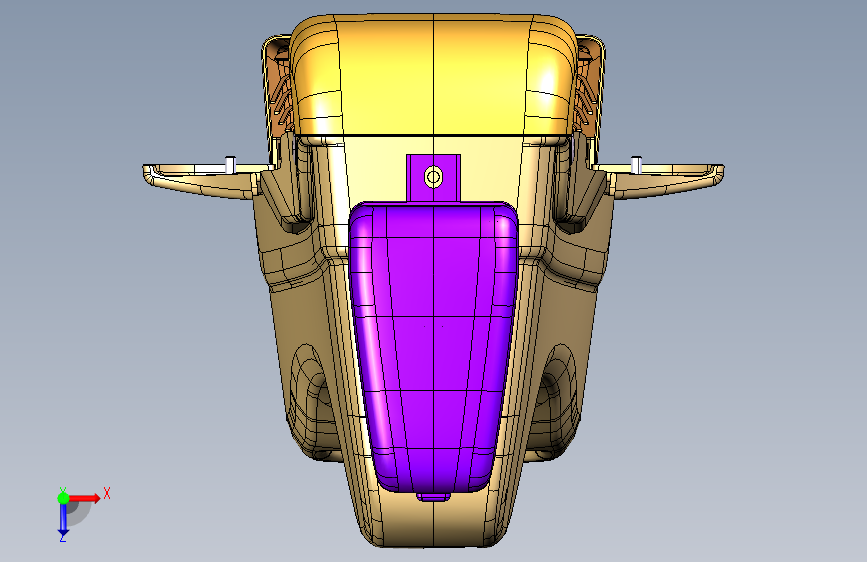Select the small tab at the purple panel's bottom
867x562 pixels.
(x=433, y=497)
